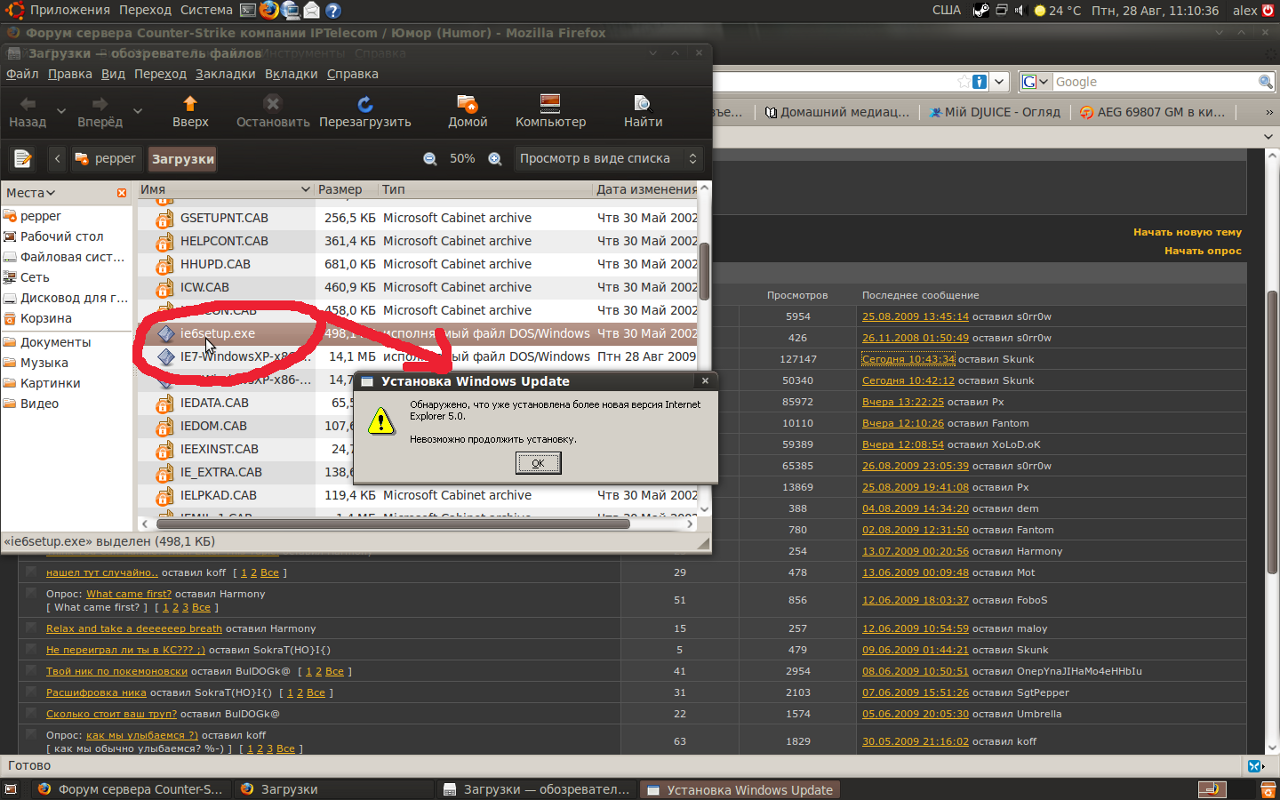
Task: Open the Система menu in top panel
Action: pyautogui.click(x=206, y=10)
